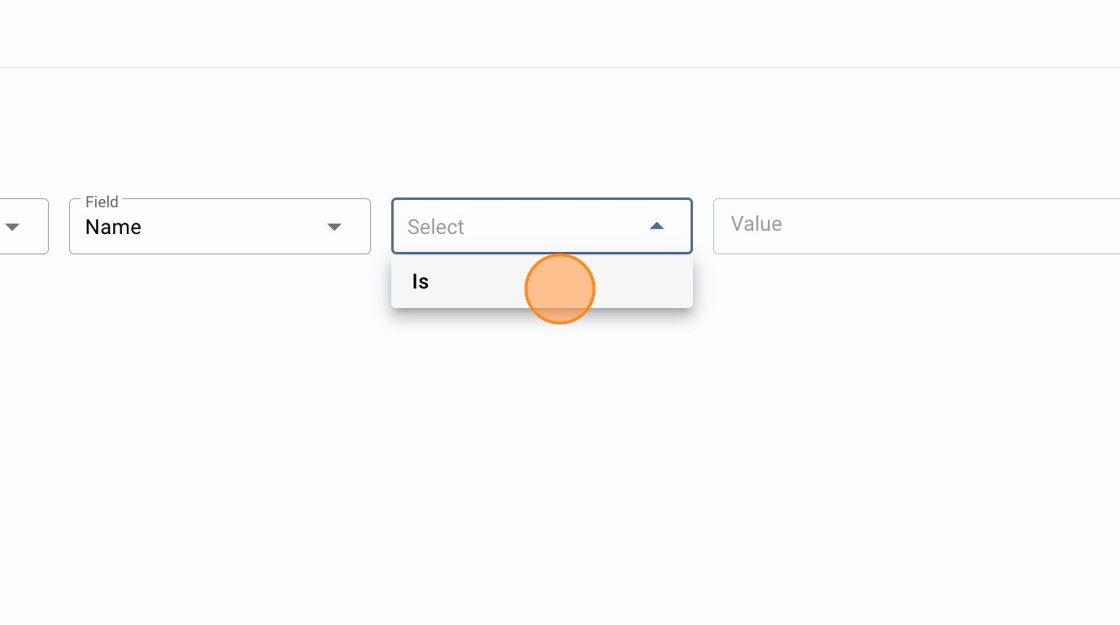
Task: Click the "Field" label above Name
Action: pyautogui.click(x=102, y=202)
